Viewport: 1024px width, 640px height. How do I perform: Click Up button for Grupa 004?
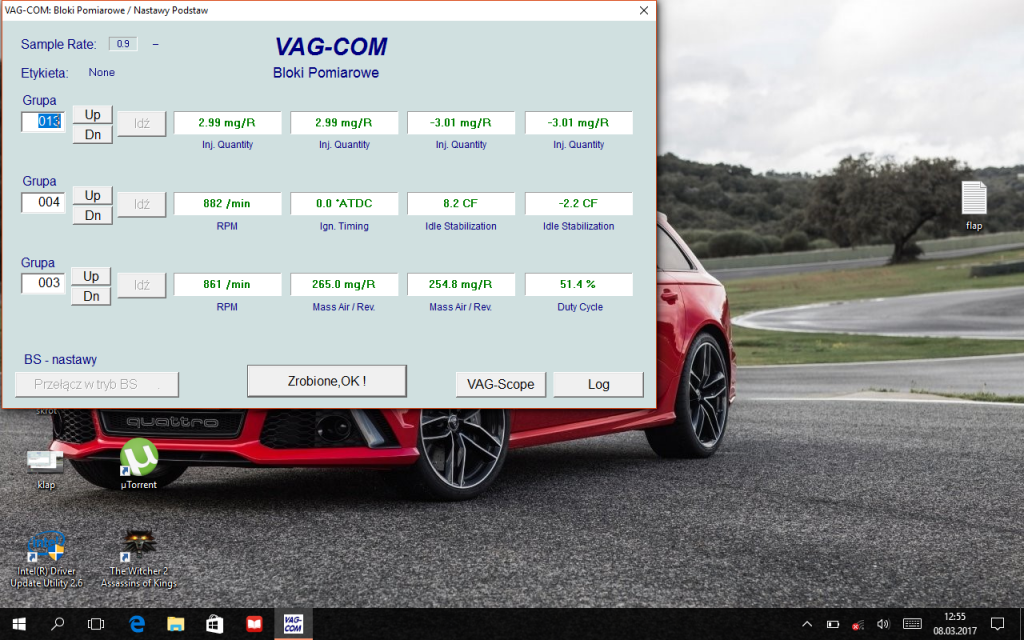(93, 195)
